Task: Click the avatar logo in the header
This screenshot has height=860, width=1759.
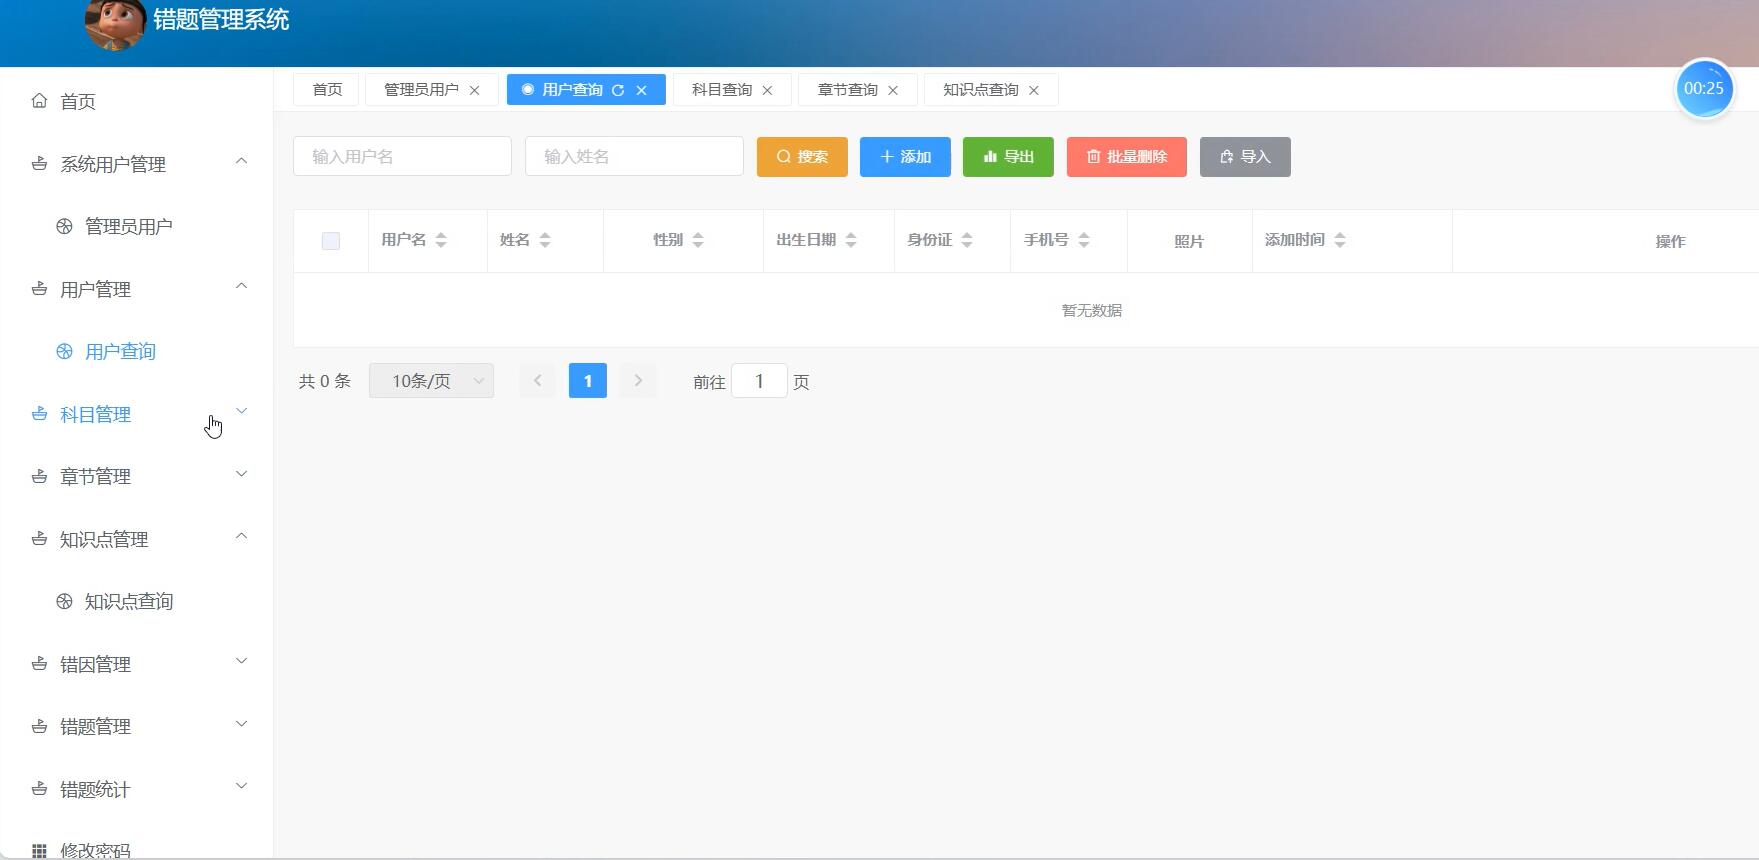Action: (x=115, y=22)
